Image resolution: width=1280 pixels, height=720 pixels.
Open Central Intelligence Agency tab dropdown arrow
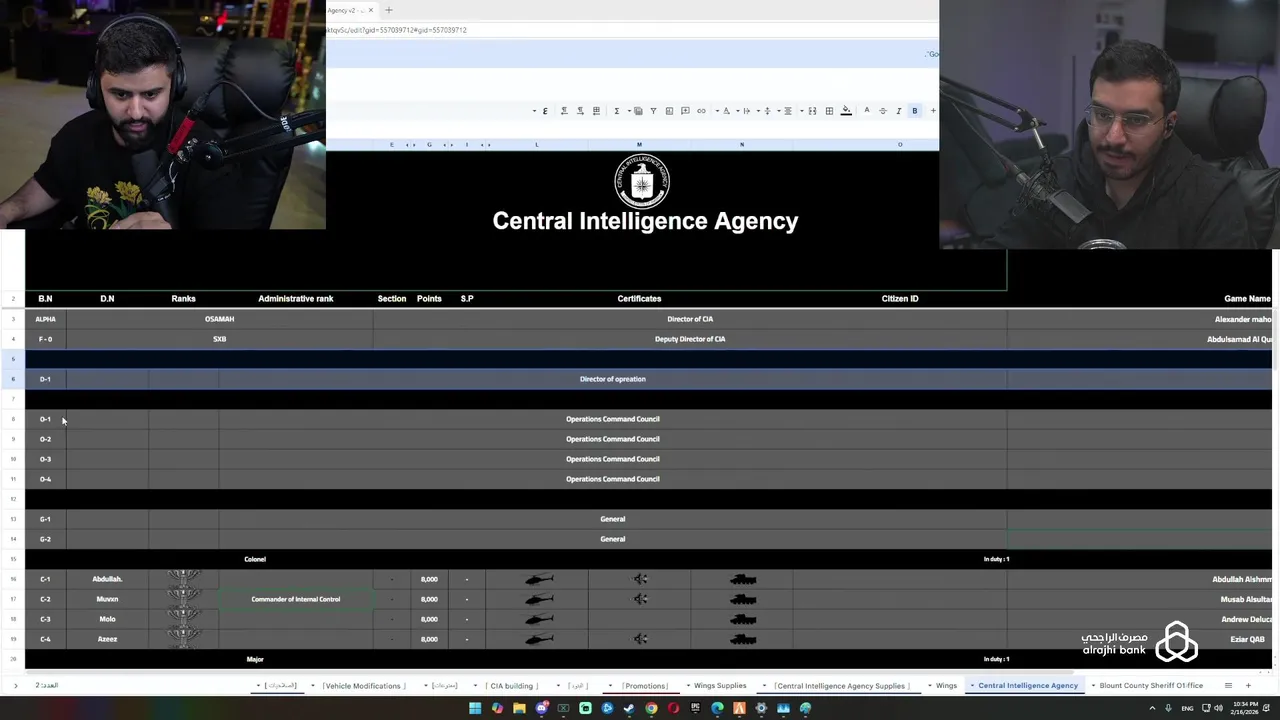click(x=971, y=686)
